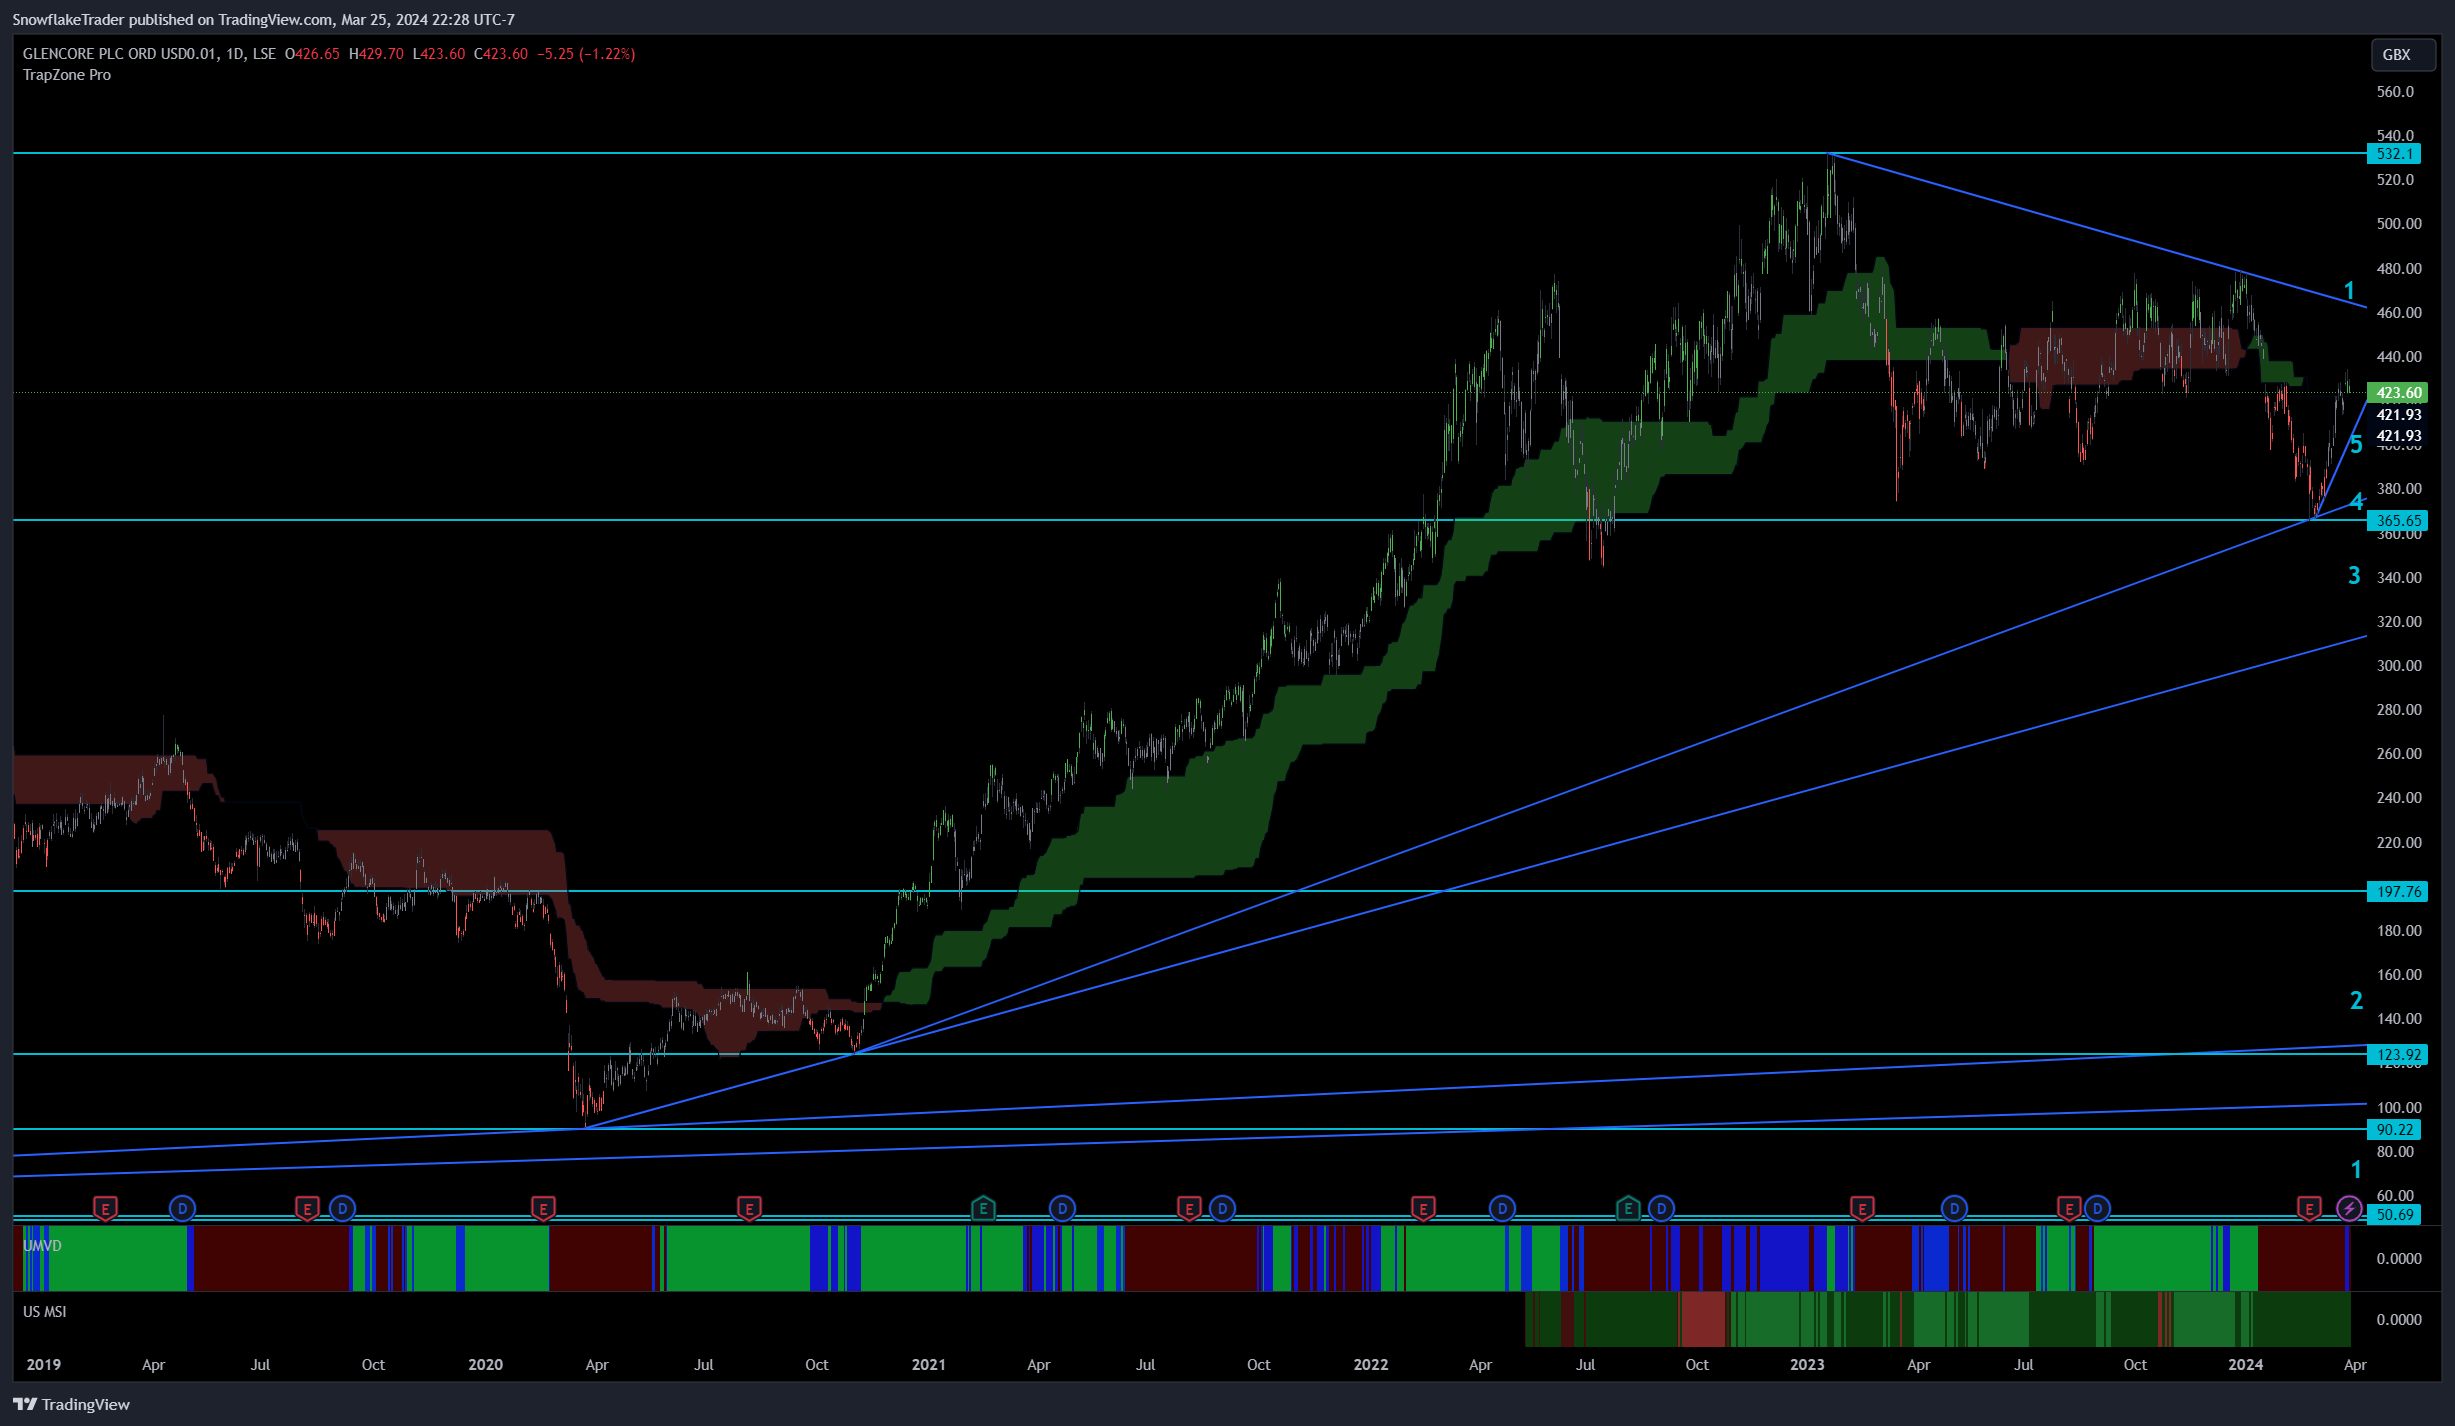Viewport: 2455px width, 1426px height.
Task: Click the dividend D marker of Sep 2023
Action: pos(2097,1209)
